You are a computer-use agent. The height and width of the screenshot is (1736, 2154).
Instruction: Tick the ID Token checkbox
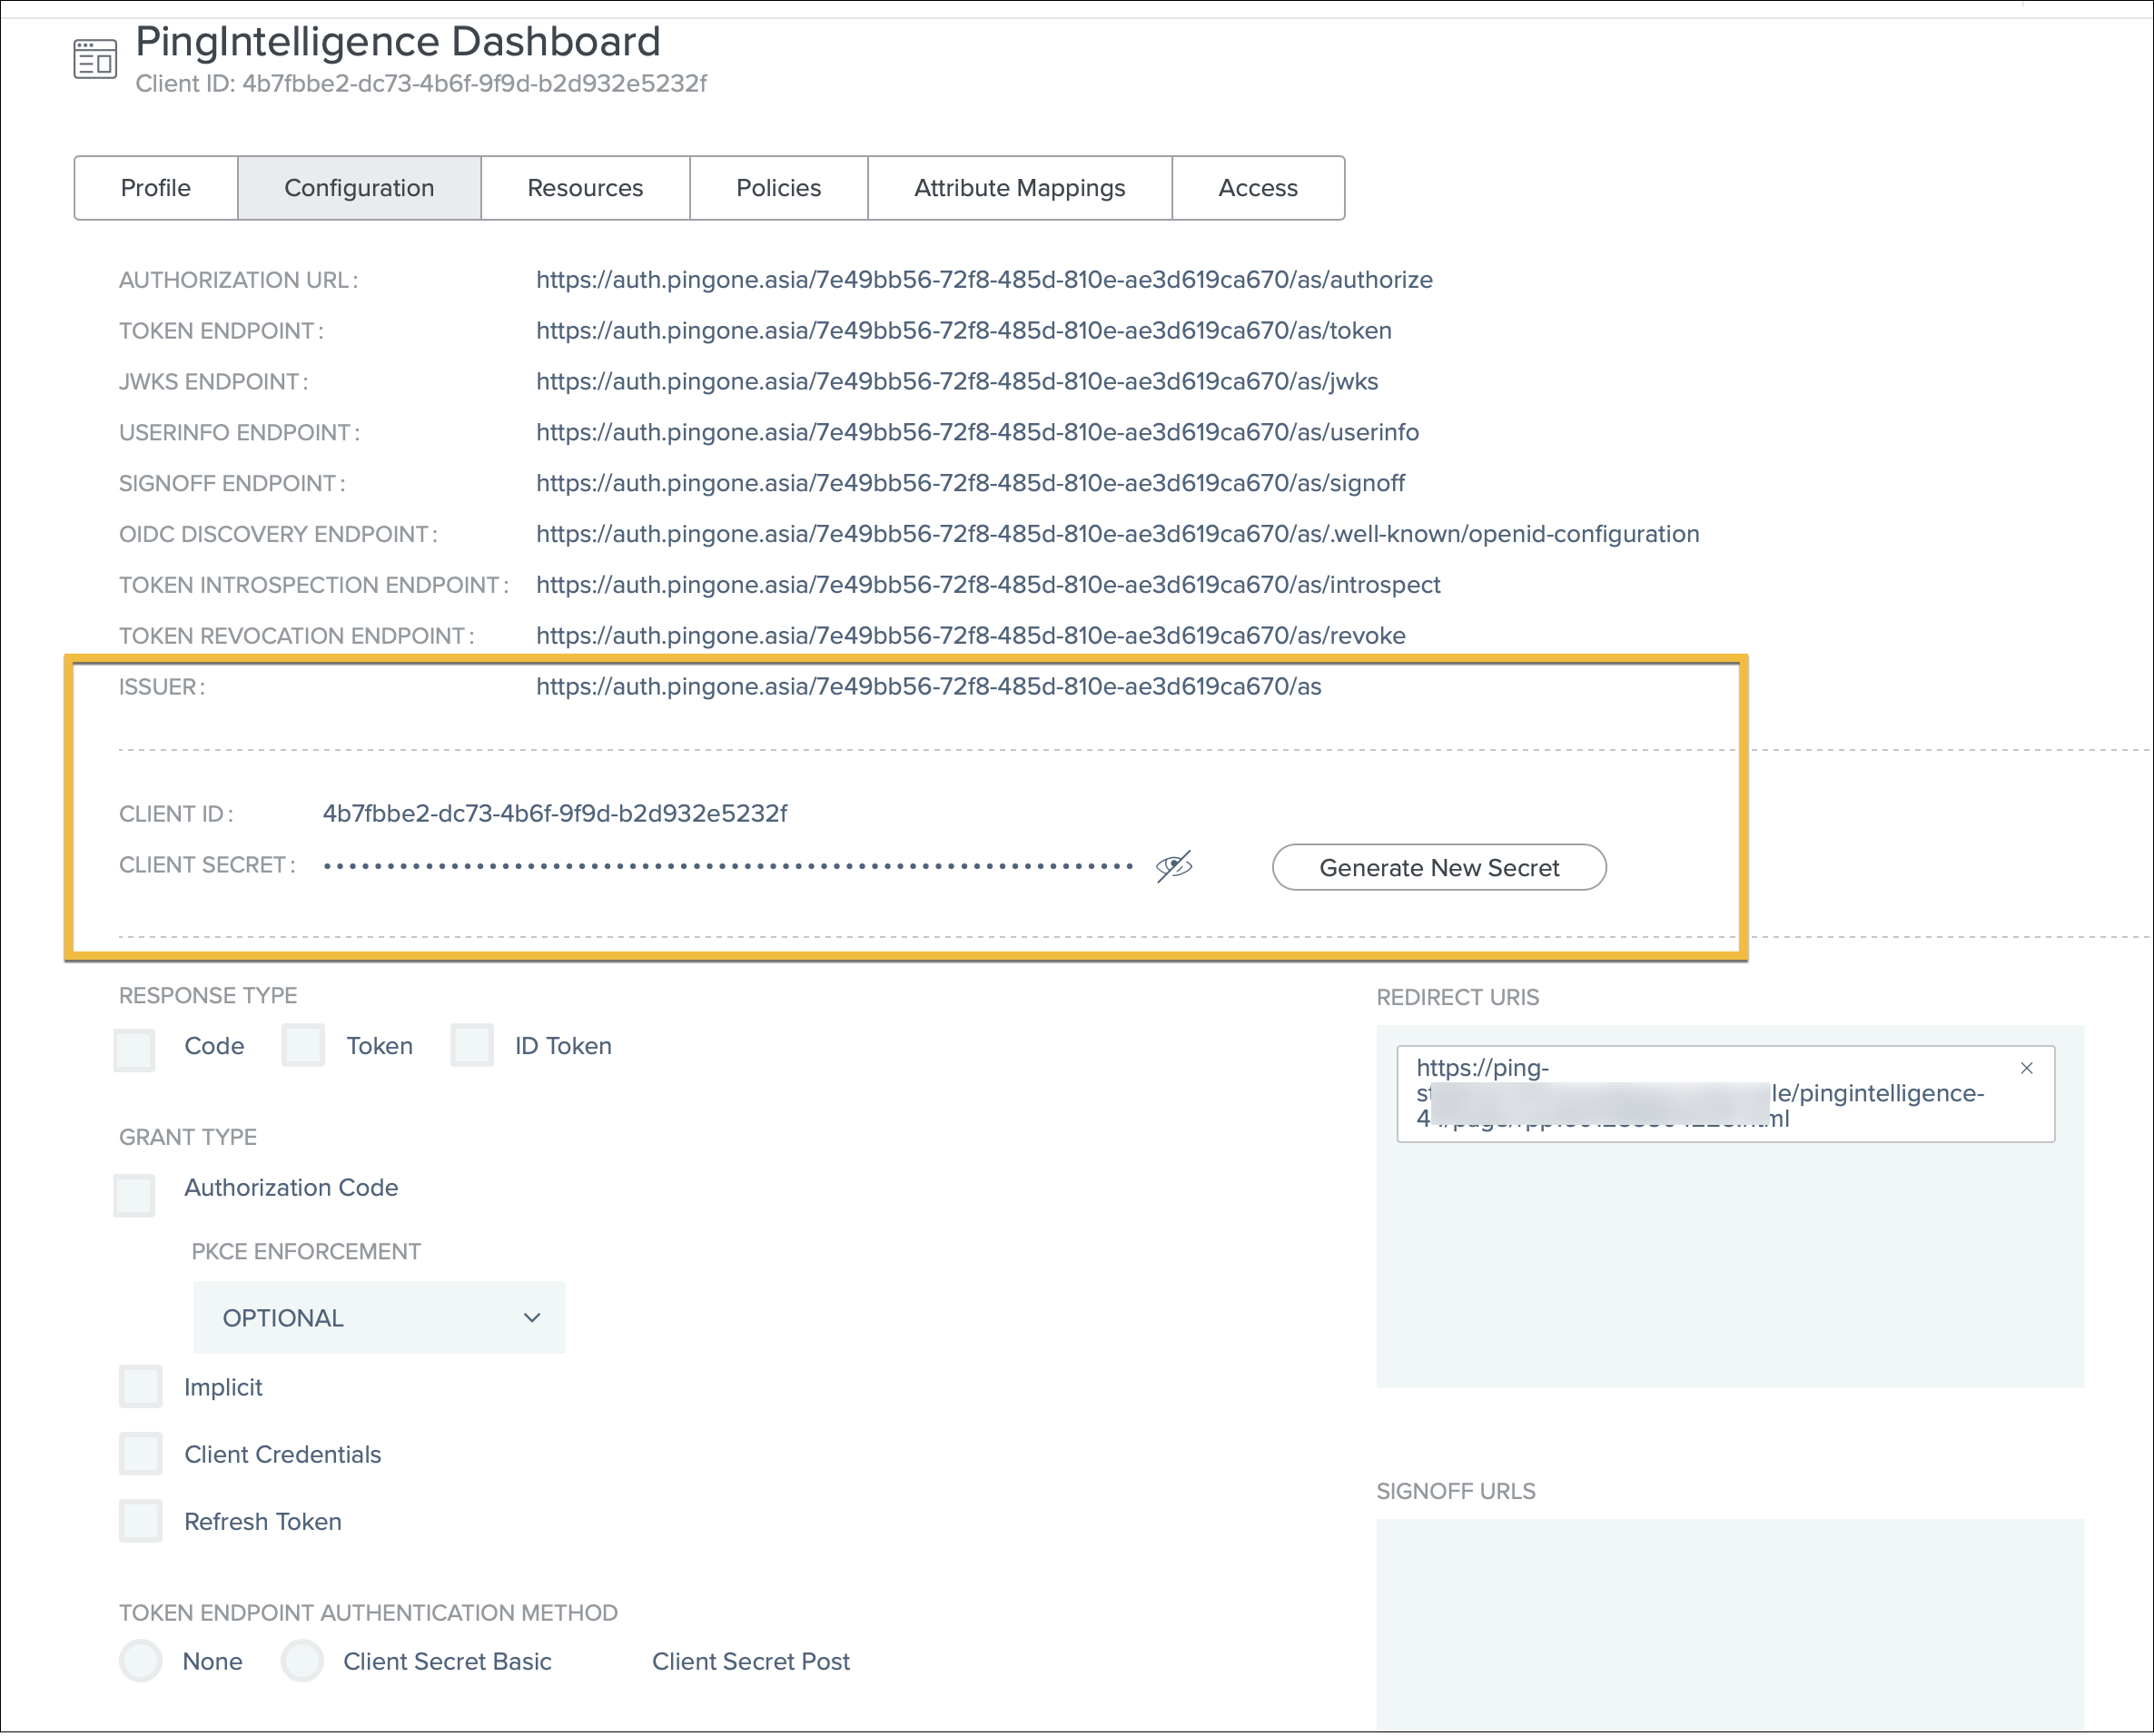pyautogui.click(x=472, y=1045)
